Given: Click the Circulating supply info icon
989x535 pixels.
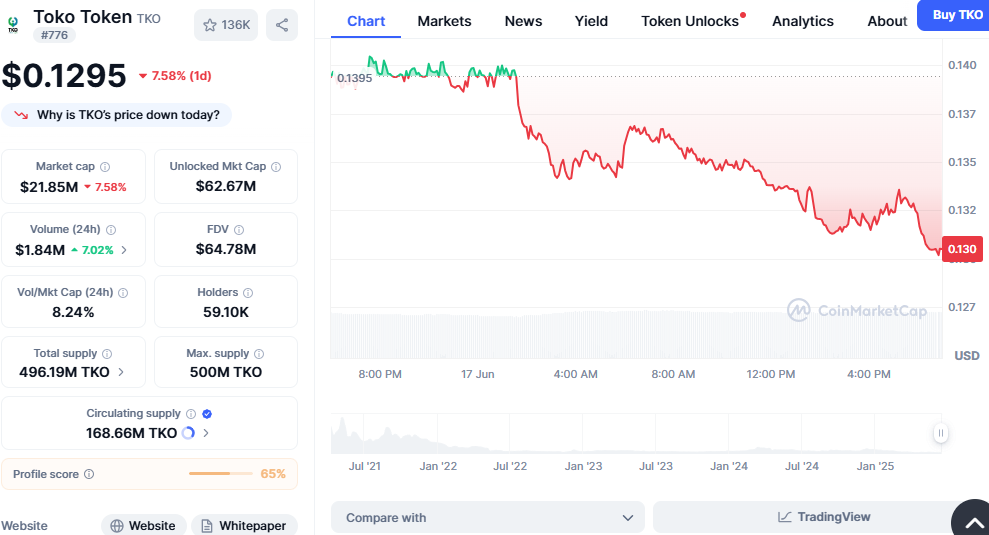Looking at the screenshot, I should [x=190, y=414].
